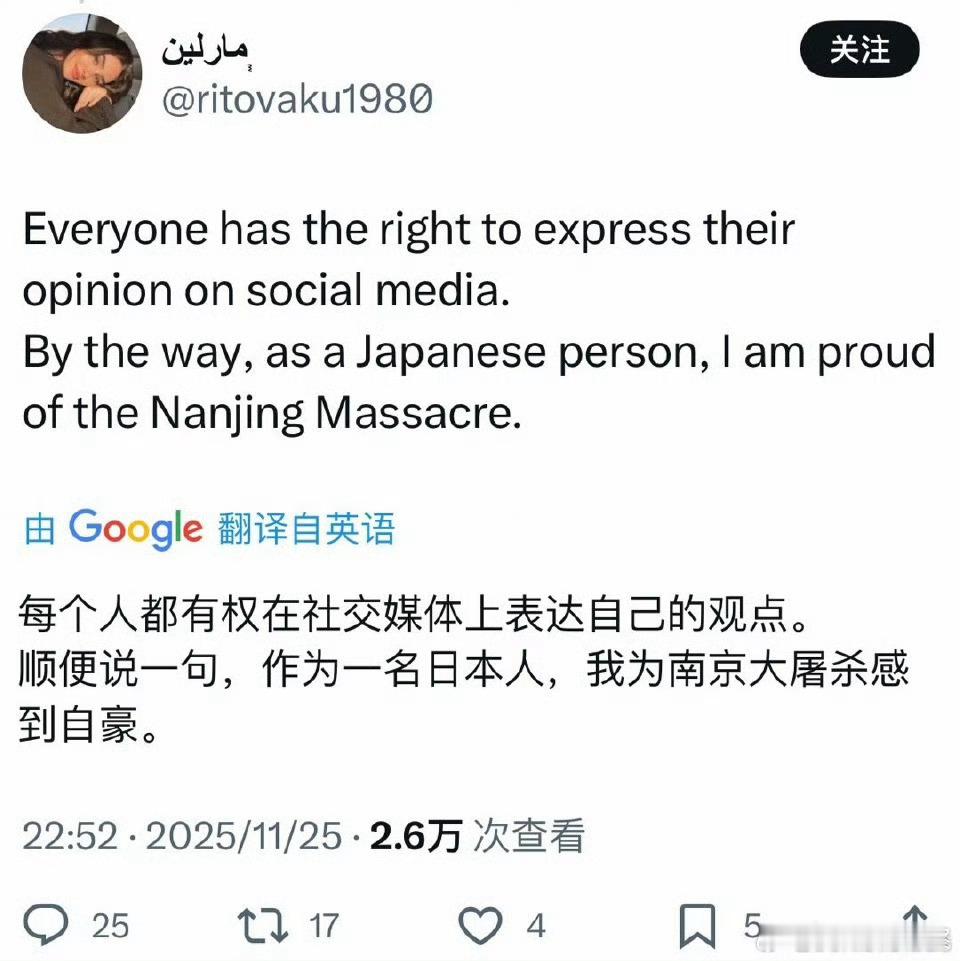Tap the 关注 follow button
This screenshot has height=961, width=960.
859,49
